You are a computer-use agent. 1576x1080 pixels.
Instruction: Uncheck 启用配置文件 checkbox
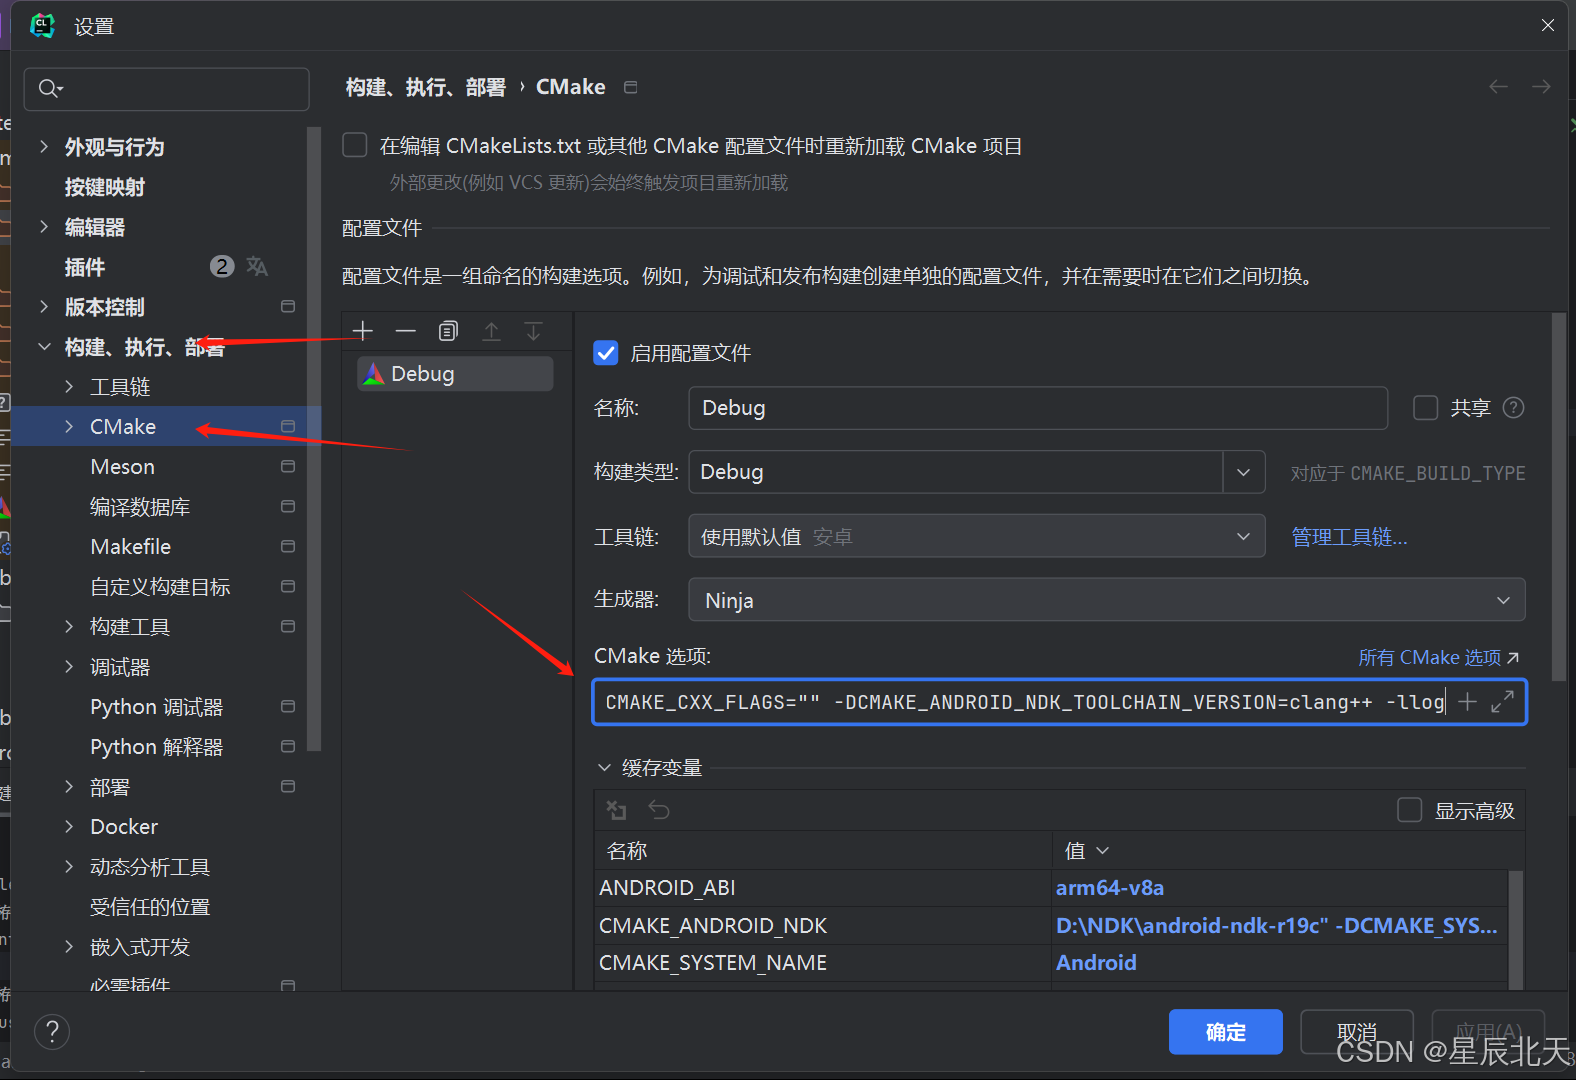[x=606, y=353]
